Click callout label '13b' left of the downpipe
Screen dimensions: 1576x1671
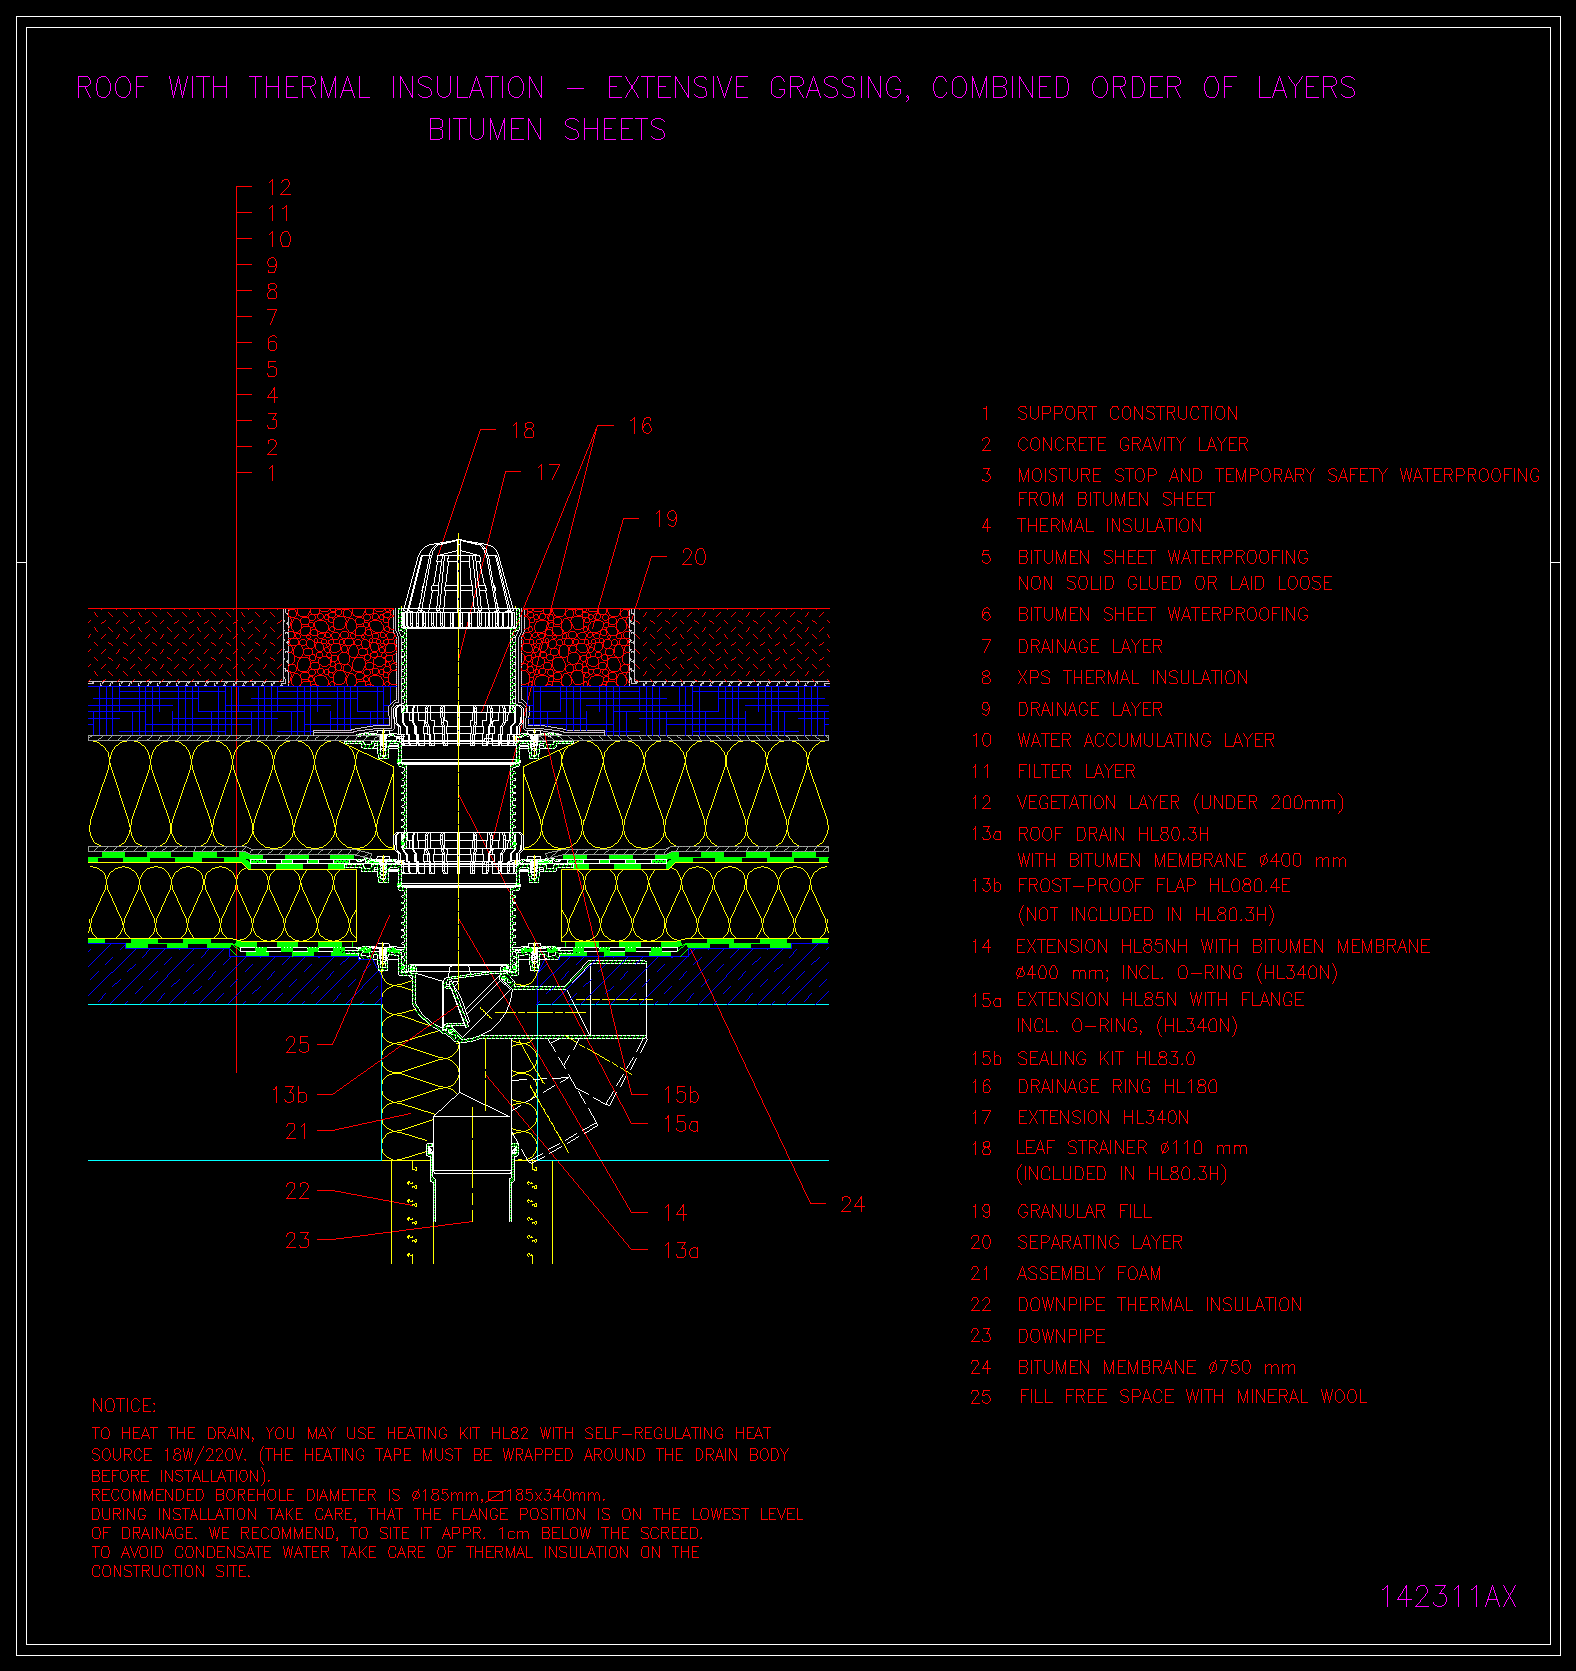(290, 1095)
